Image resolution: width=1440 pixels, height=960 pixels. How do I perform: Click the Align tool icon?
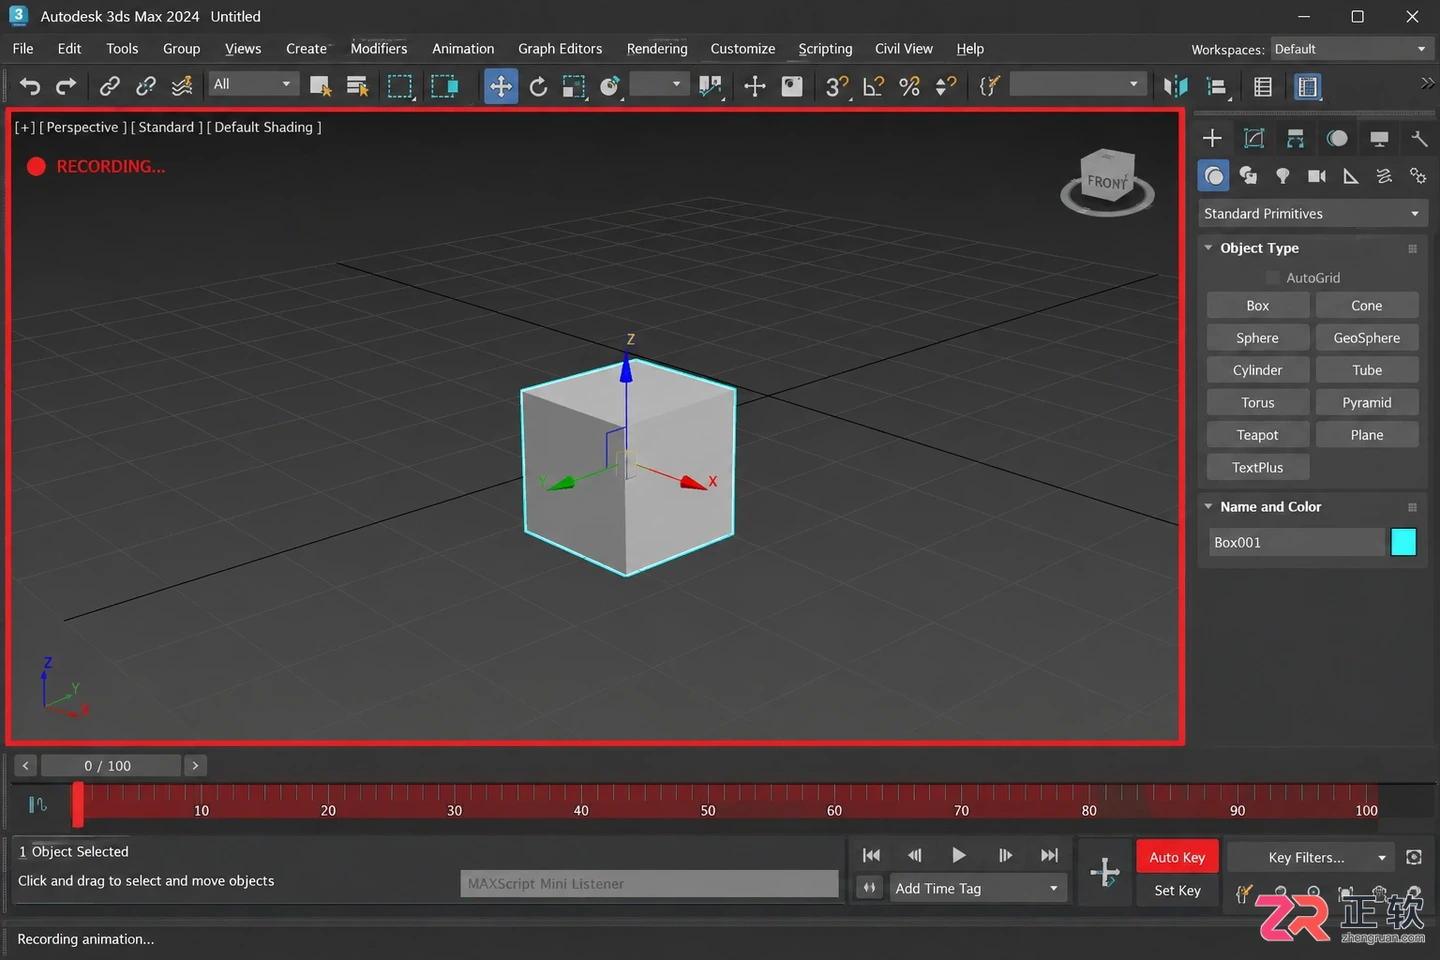(x=1217, y=87)
